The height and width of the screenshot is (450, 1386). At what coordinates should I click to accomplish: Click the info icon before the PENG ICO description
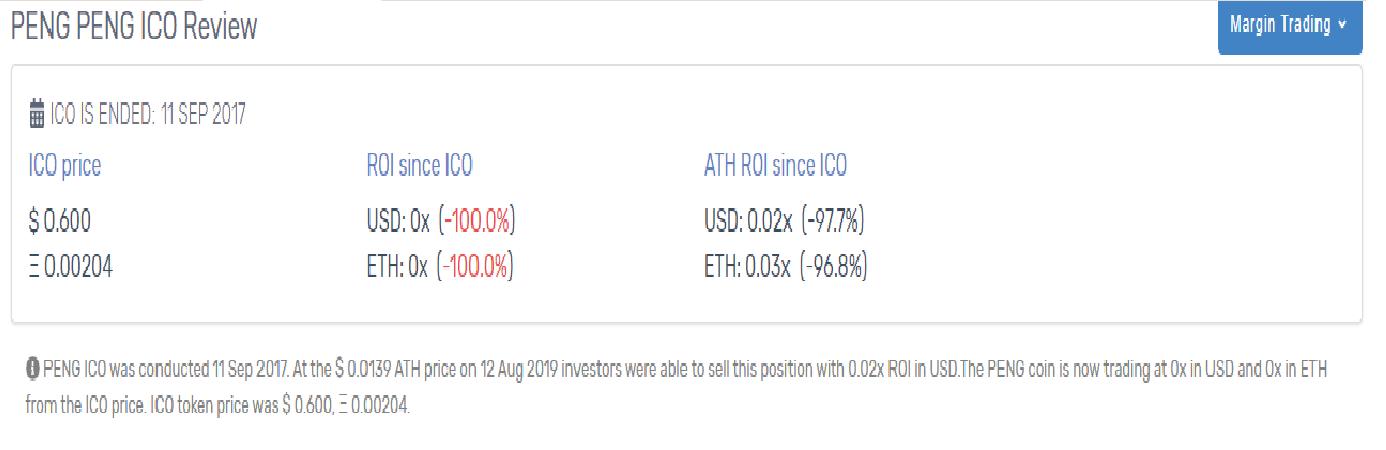point(33,370)
